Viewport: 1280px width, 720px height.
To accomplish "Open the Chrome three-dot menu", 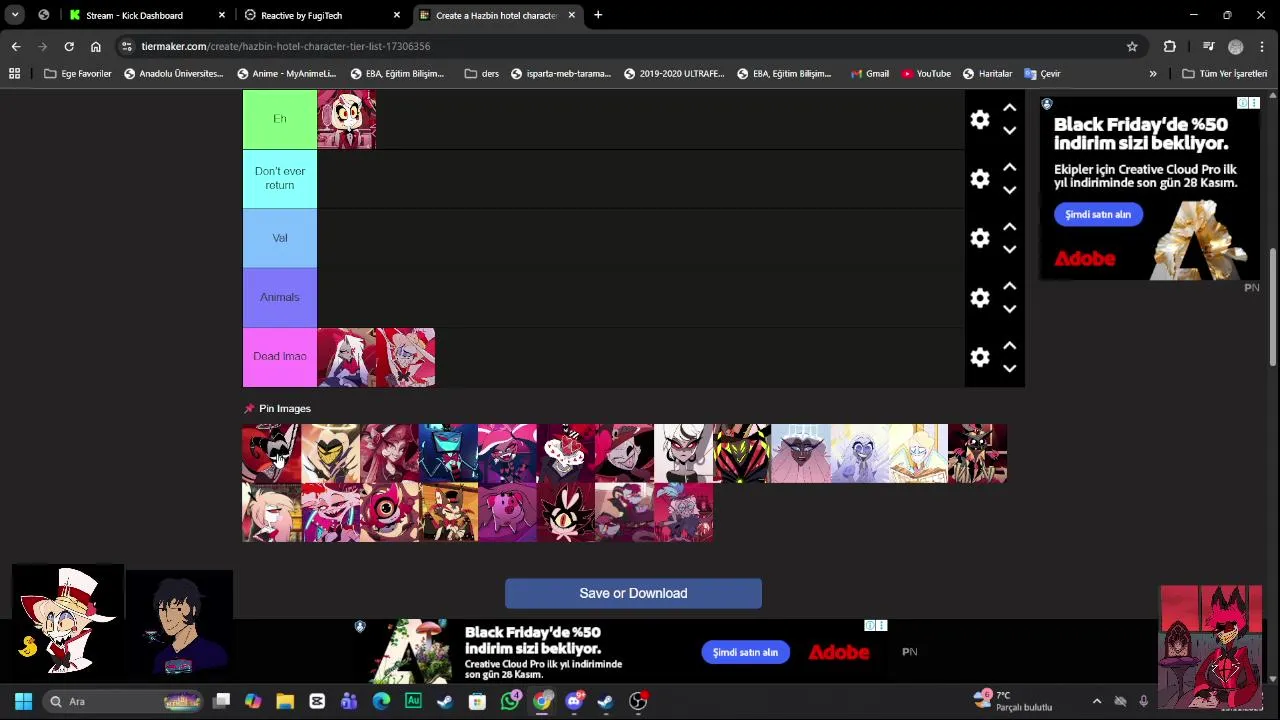I will (x=1263, y=46).
